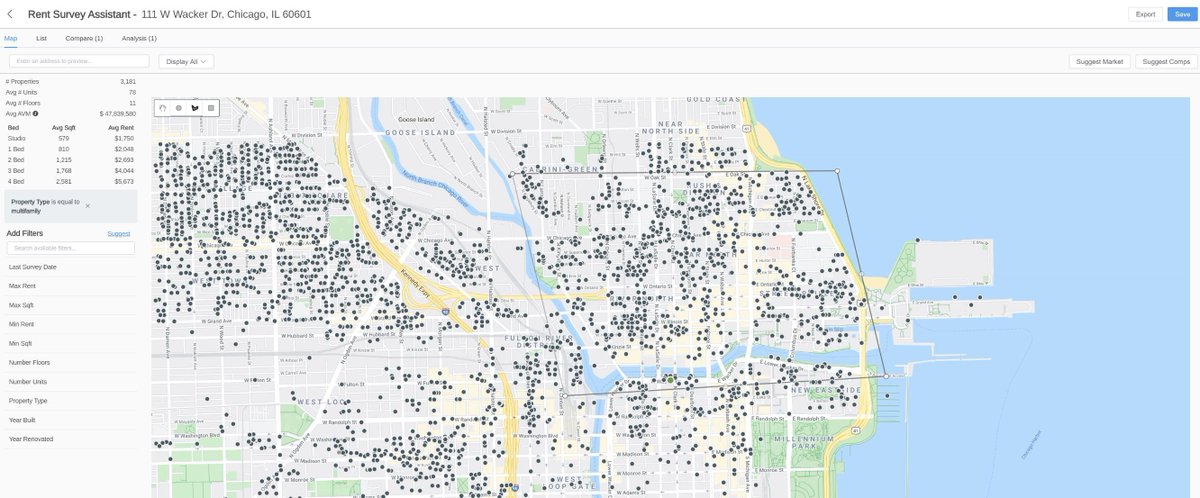Focus the address preview input field
Screen dimensions: 1200x498
pyautogui.click(x=79, y=62)
